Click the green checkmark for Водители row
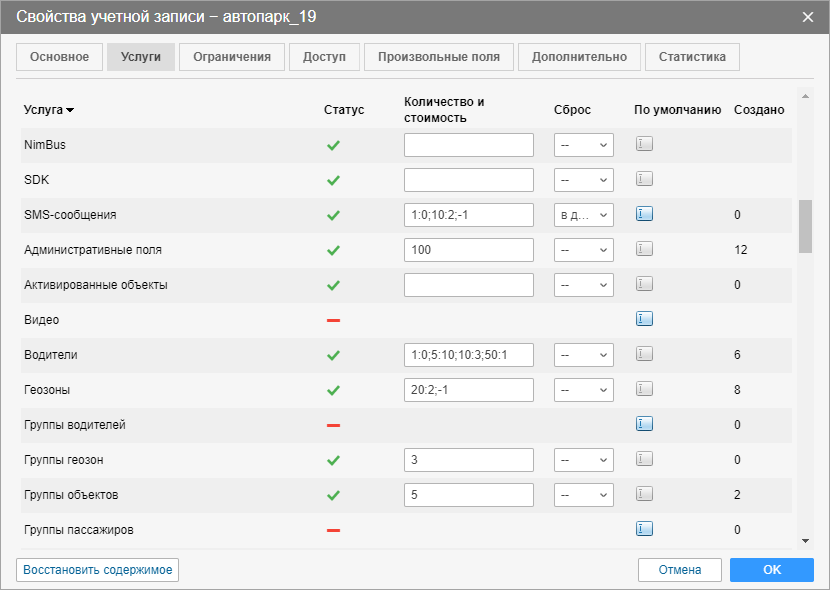This screenshot has height=590, width=830. pos(334,355)
